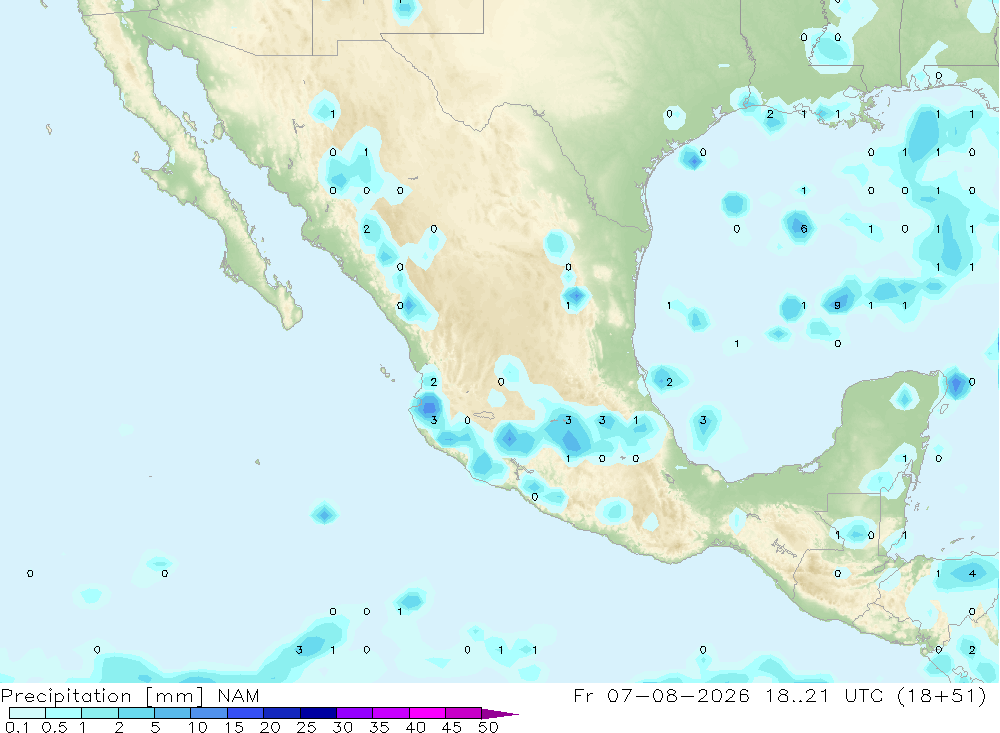Click the 'Fr 07-08-2026 18..21 UTC (18+51)' timestamp
This screenshot has width=1000, height=733.
click(780, 695)
